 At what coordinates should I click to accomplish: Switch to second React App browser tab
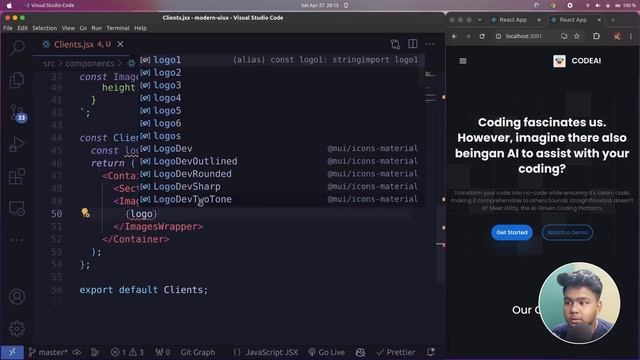click(576, 20)
